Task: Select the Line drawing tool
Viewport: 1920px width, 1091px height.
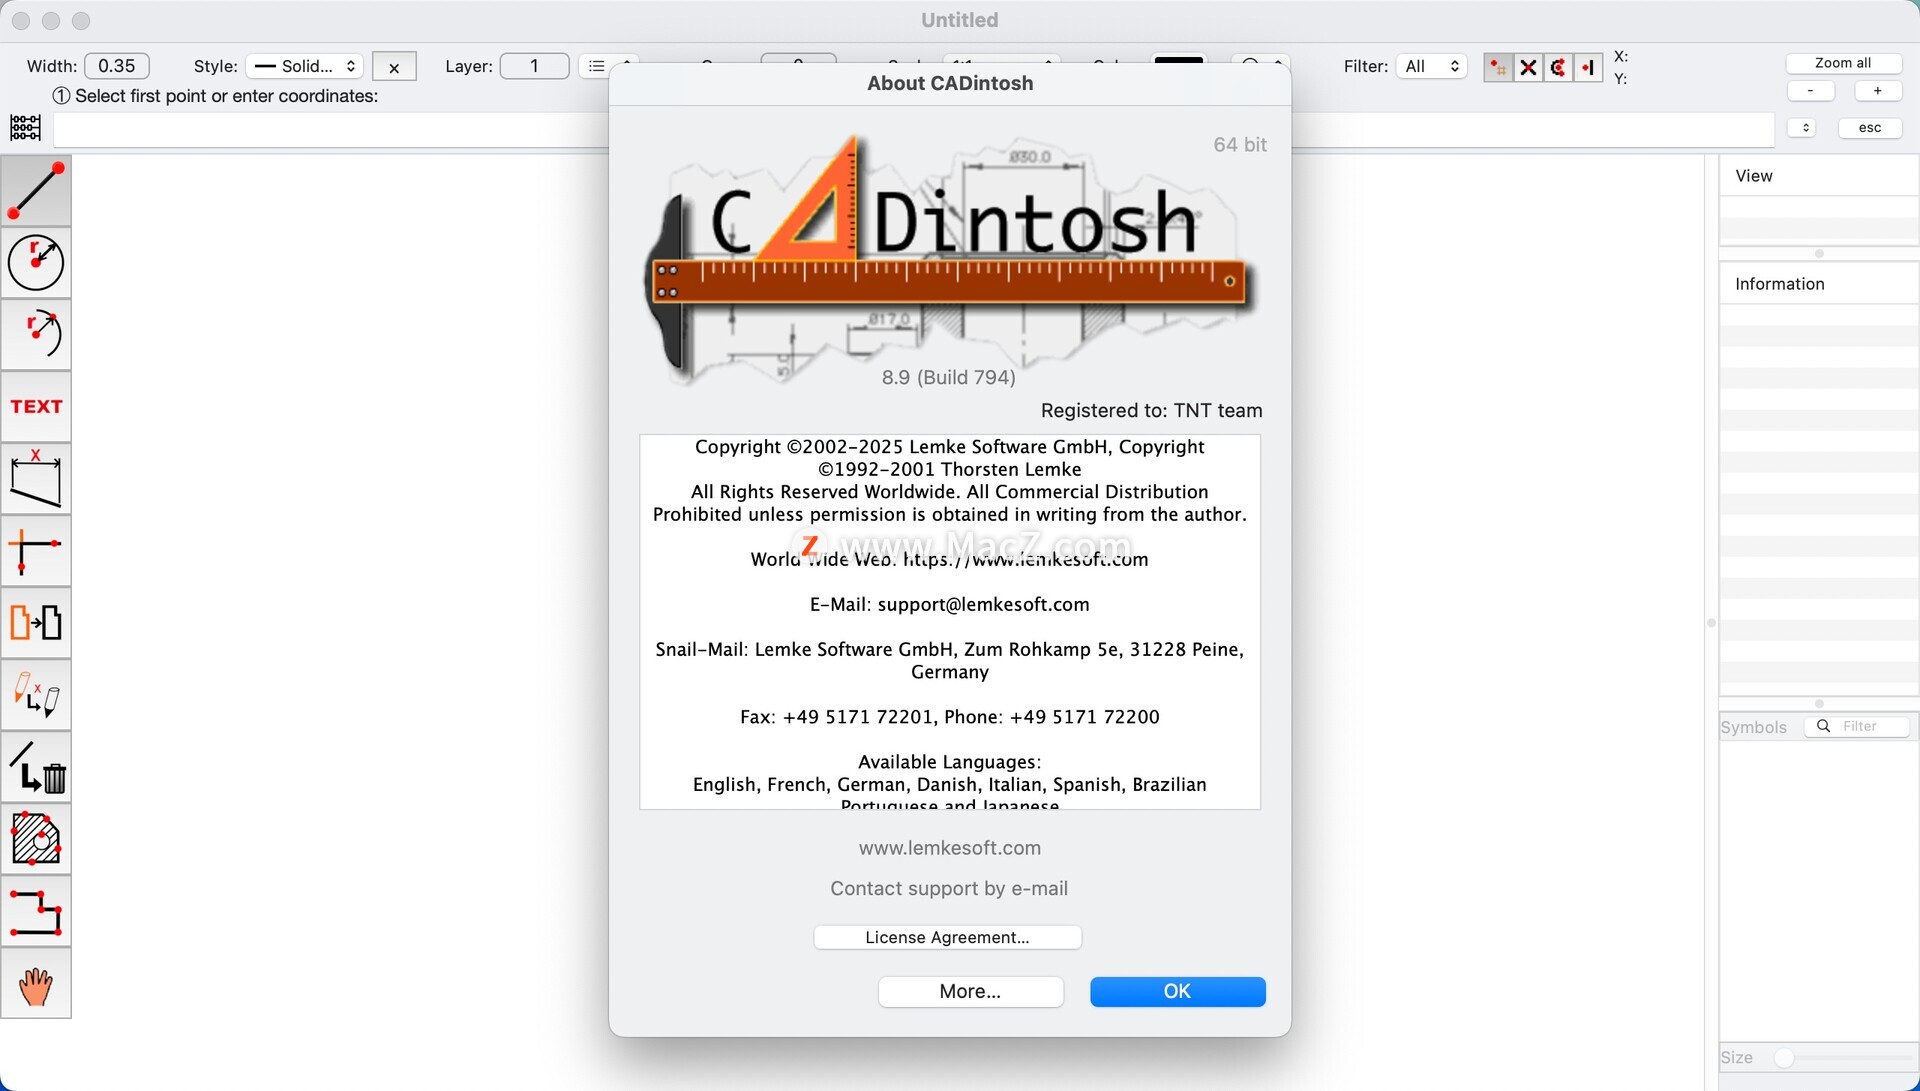Action: (x=36, y=191)
